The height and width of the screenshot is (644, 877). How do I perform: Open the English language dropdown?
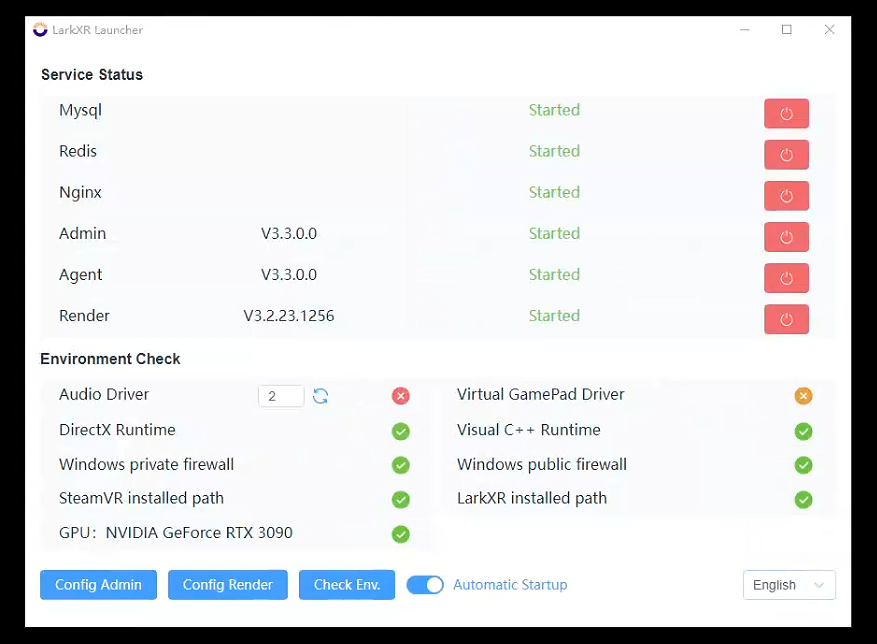tap(789, 585)
